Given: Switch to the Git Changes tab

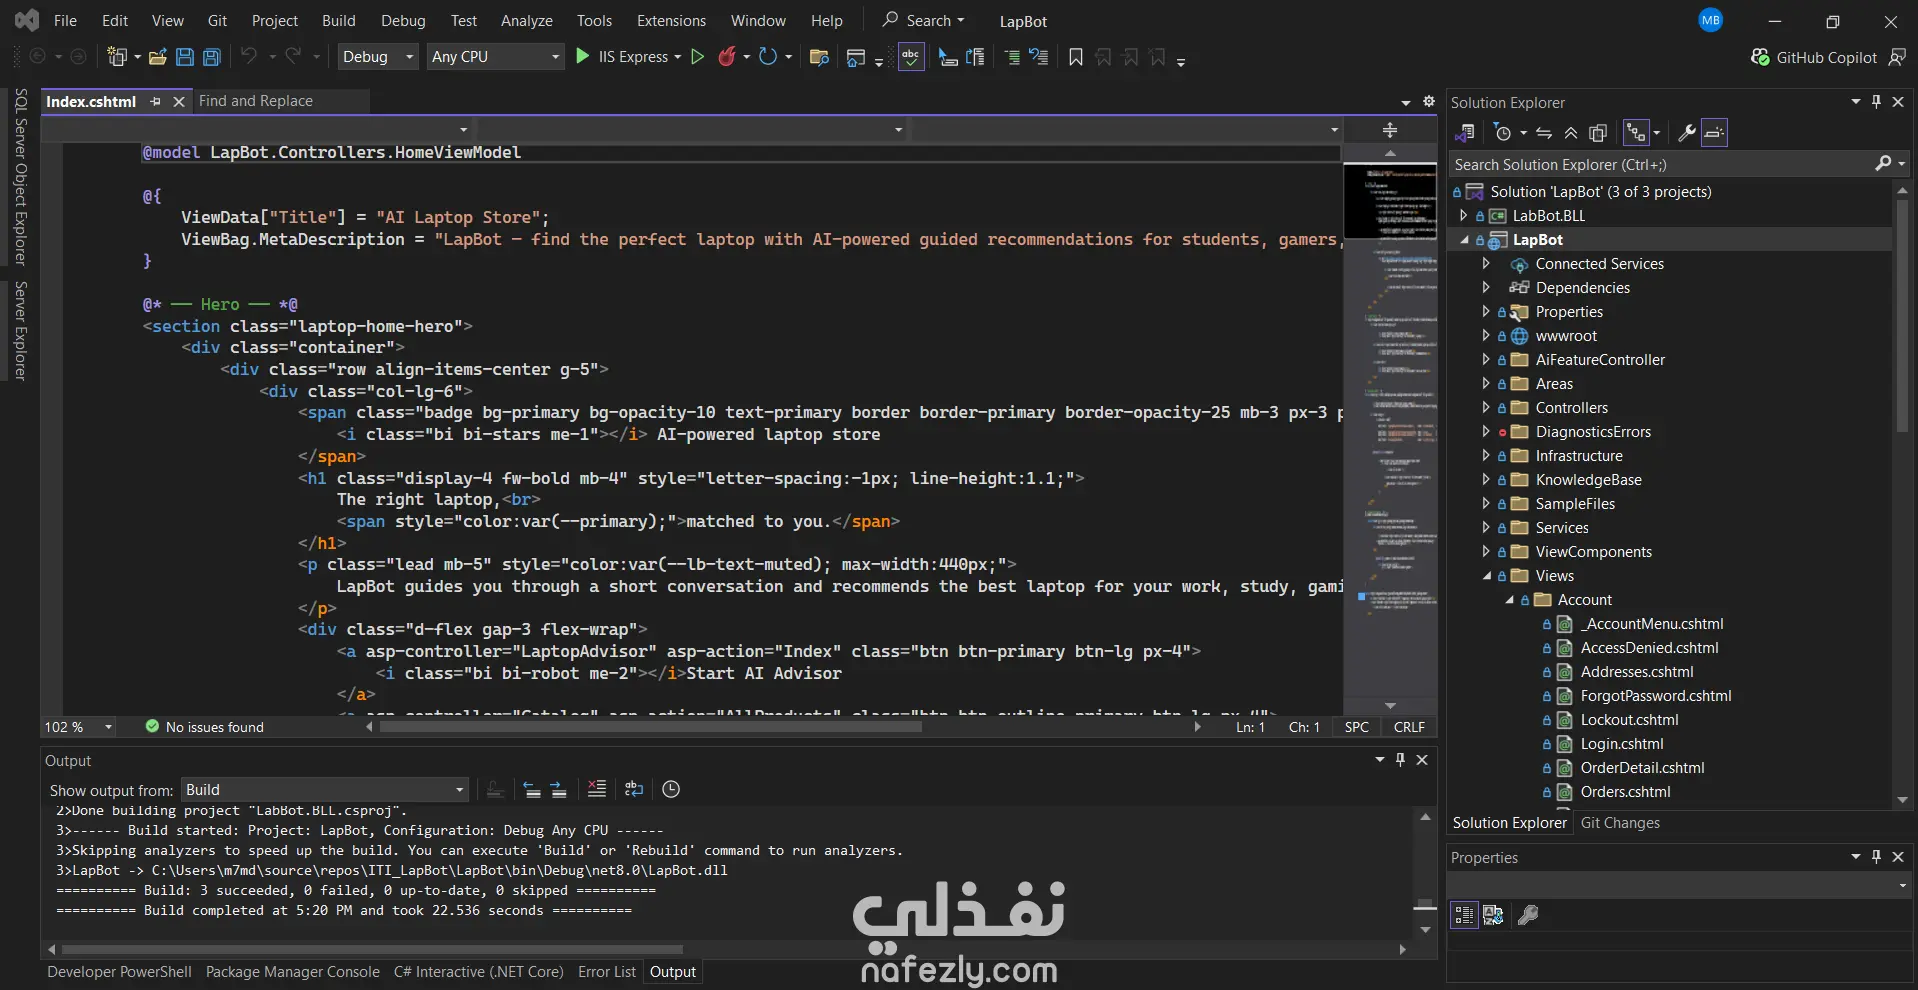Looking at the screenshot, I should click(1620, 823).
